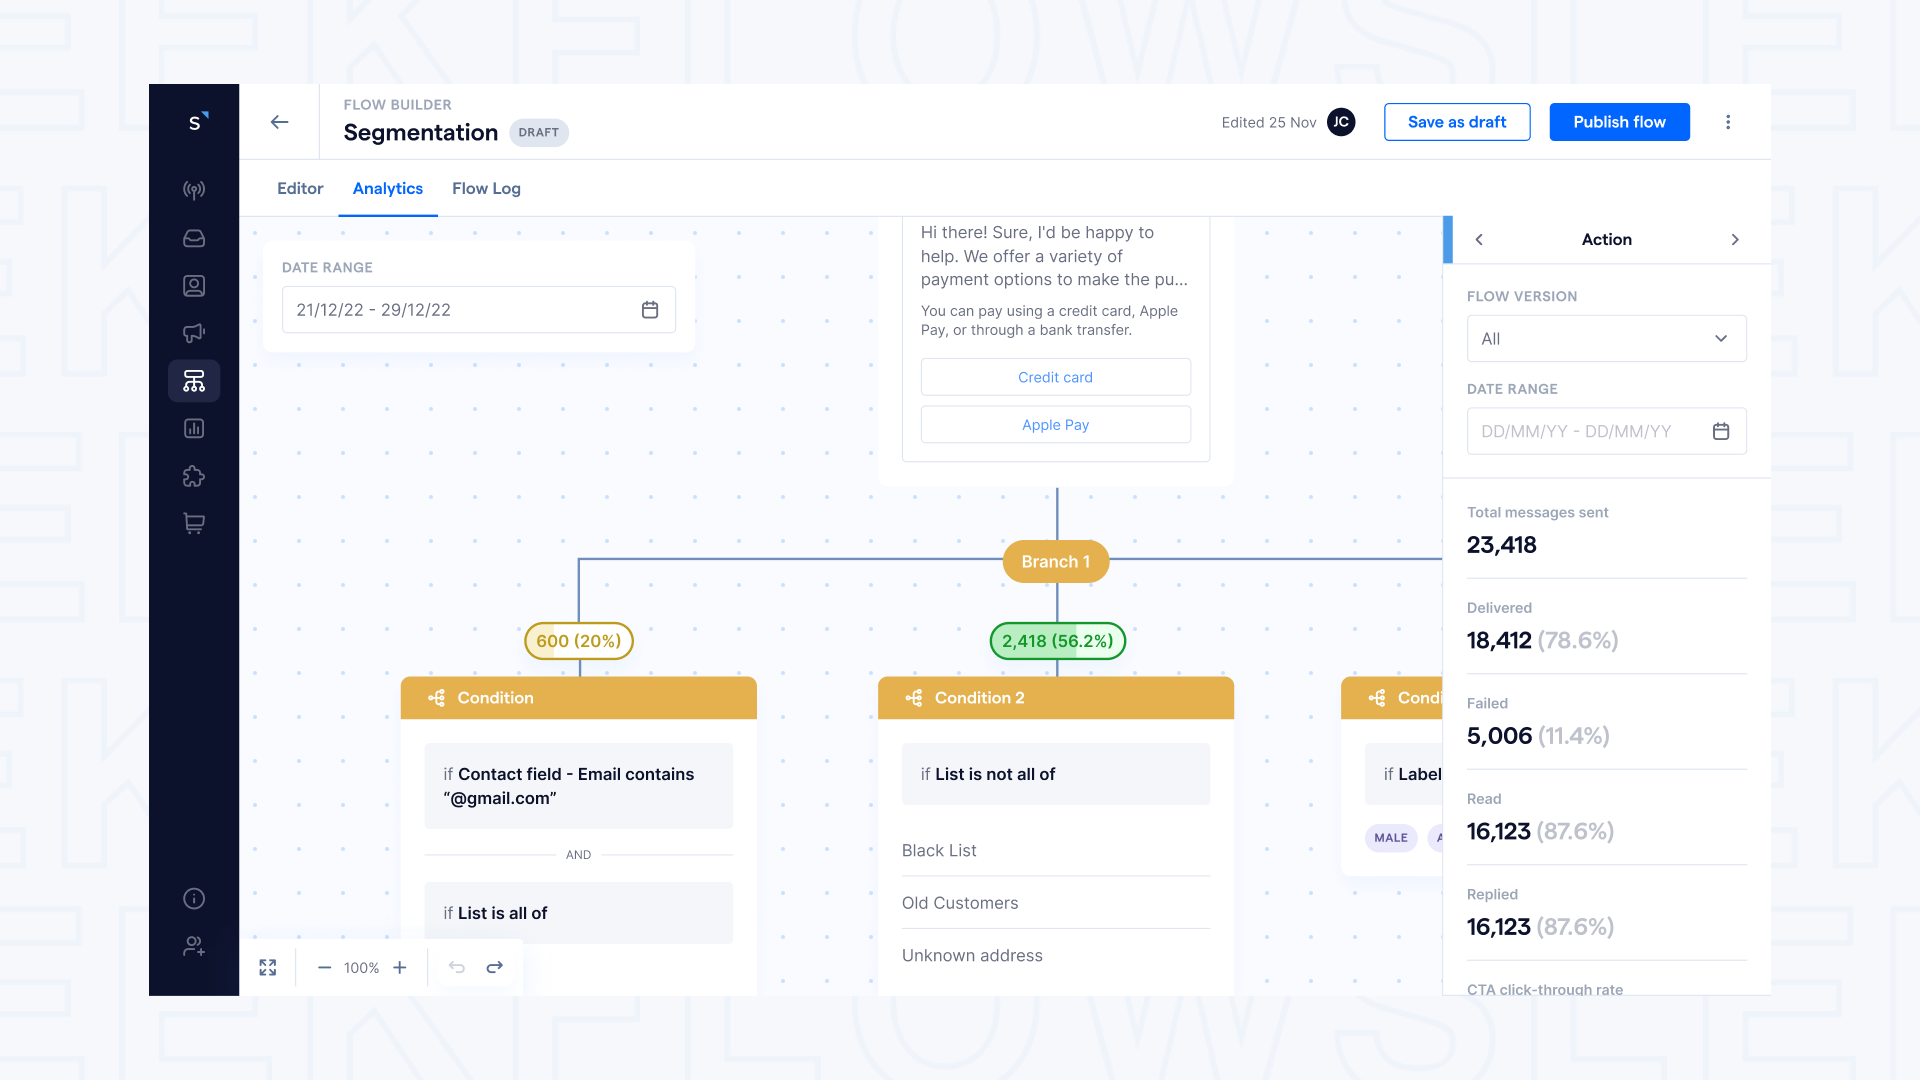
Task: Click the three-dot overflow menu icon
Action: click(x=1729, y=121)
